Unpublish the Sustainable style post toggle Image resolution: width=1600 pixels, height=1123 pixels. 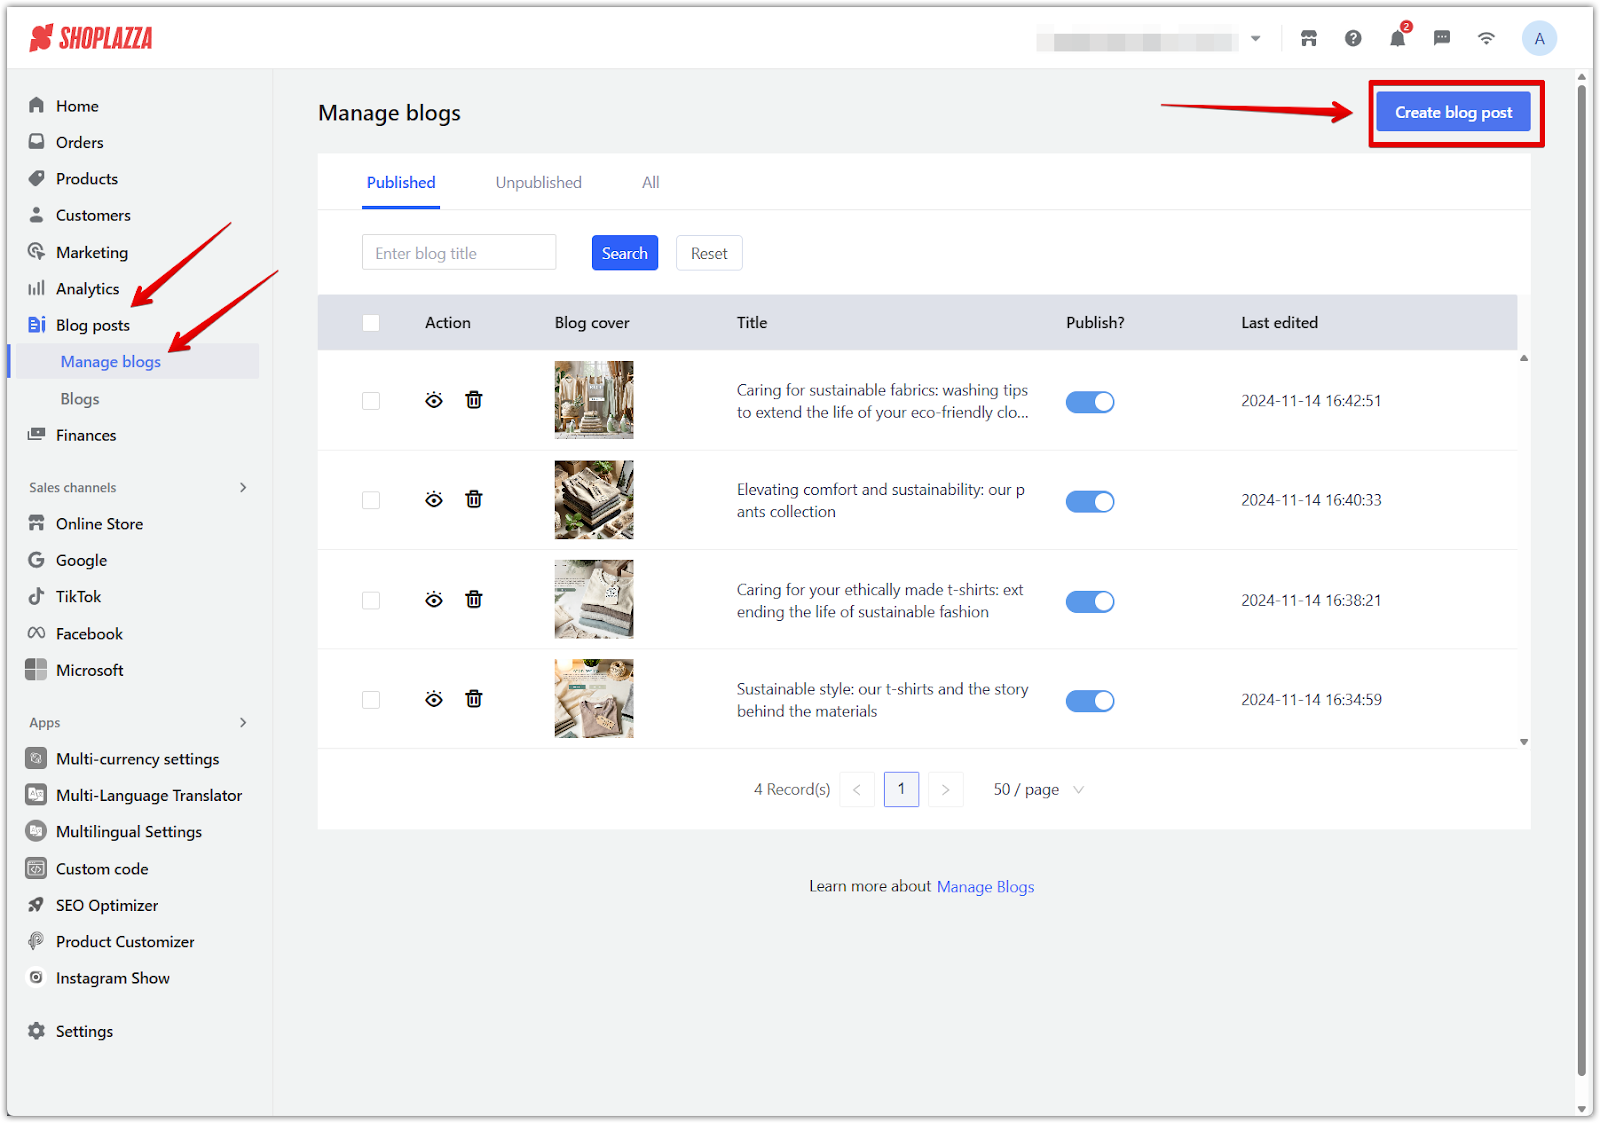coord(1090,701)
